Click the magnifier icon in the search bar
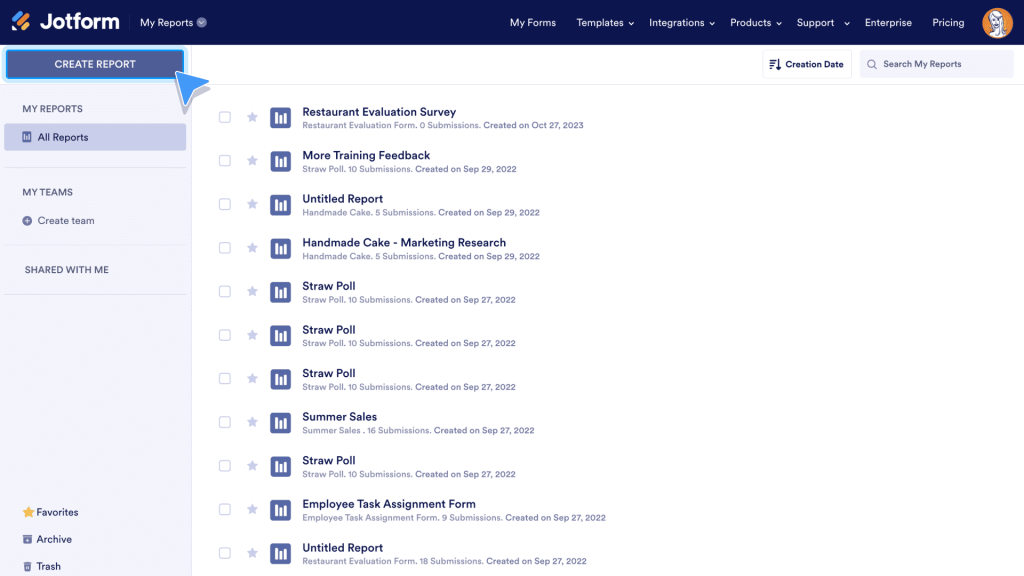The height and width of the screenshot is (576, 1024). (x=873, y=63)
